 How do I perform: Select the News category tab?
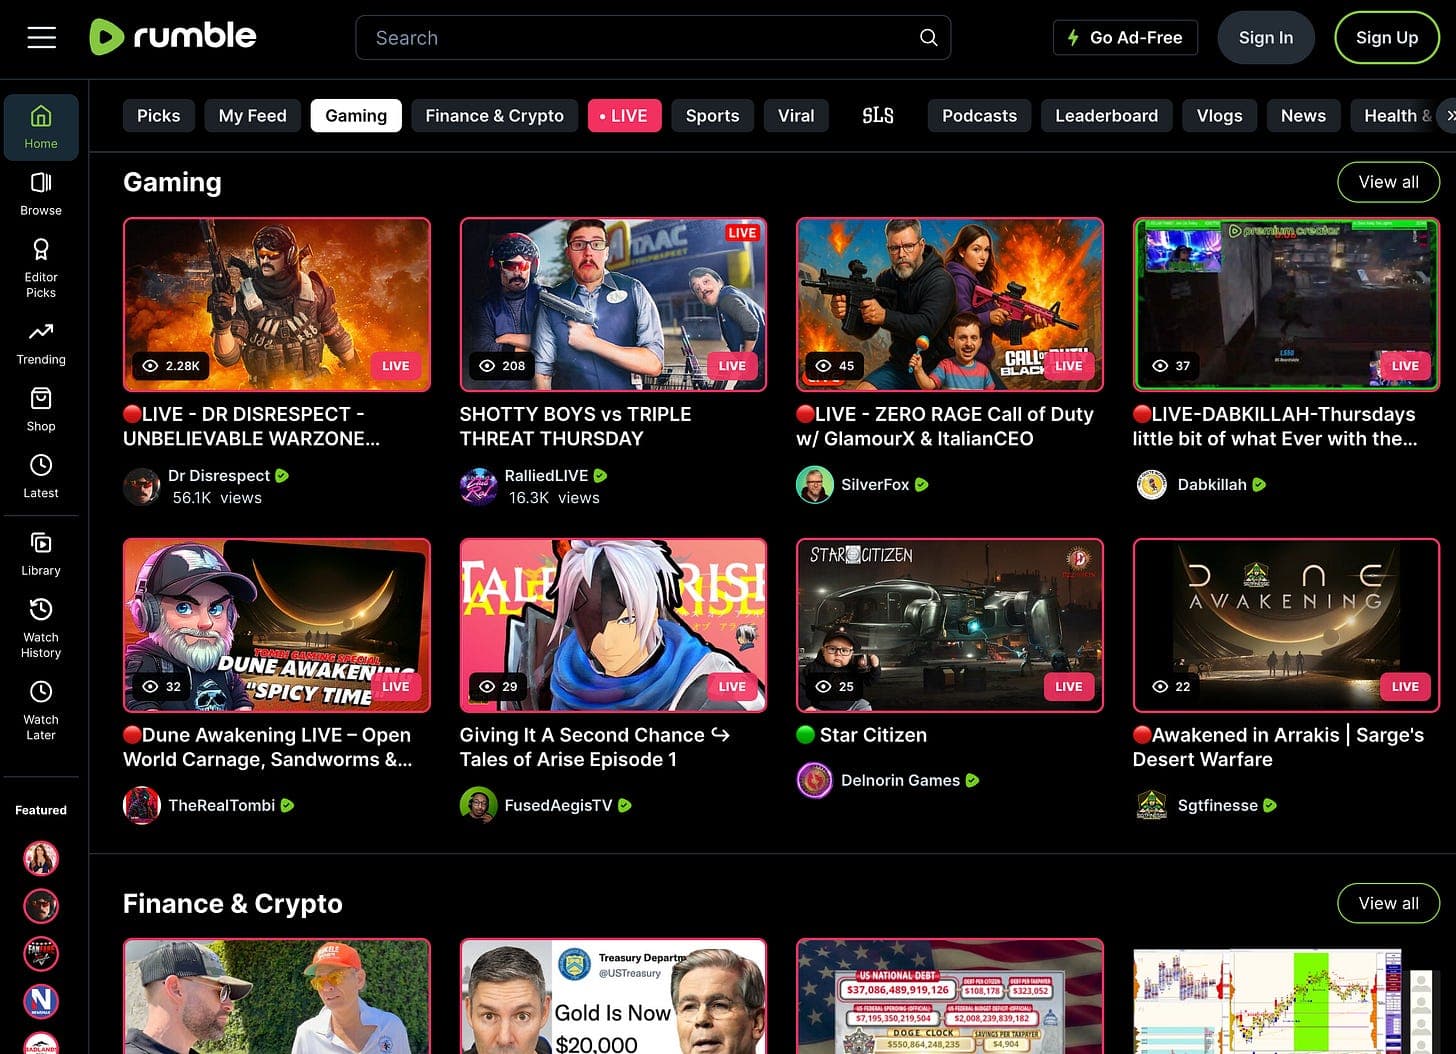point(1304,116)
